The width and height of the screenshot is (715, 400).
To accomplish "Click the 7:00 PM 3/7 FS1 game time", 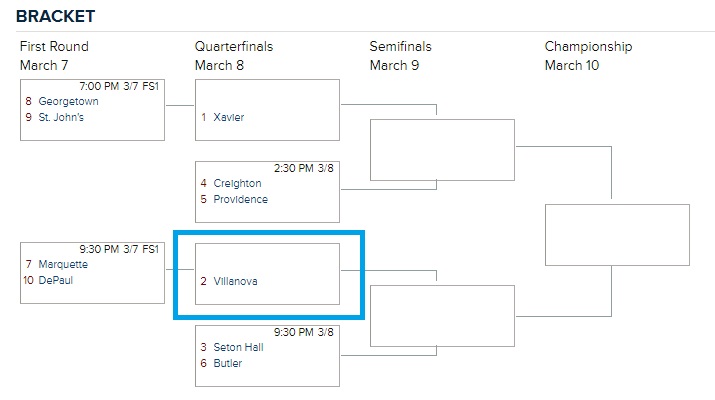I will [x=120, y=87].
